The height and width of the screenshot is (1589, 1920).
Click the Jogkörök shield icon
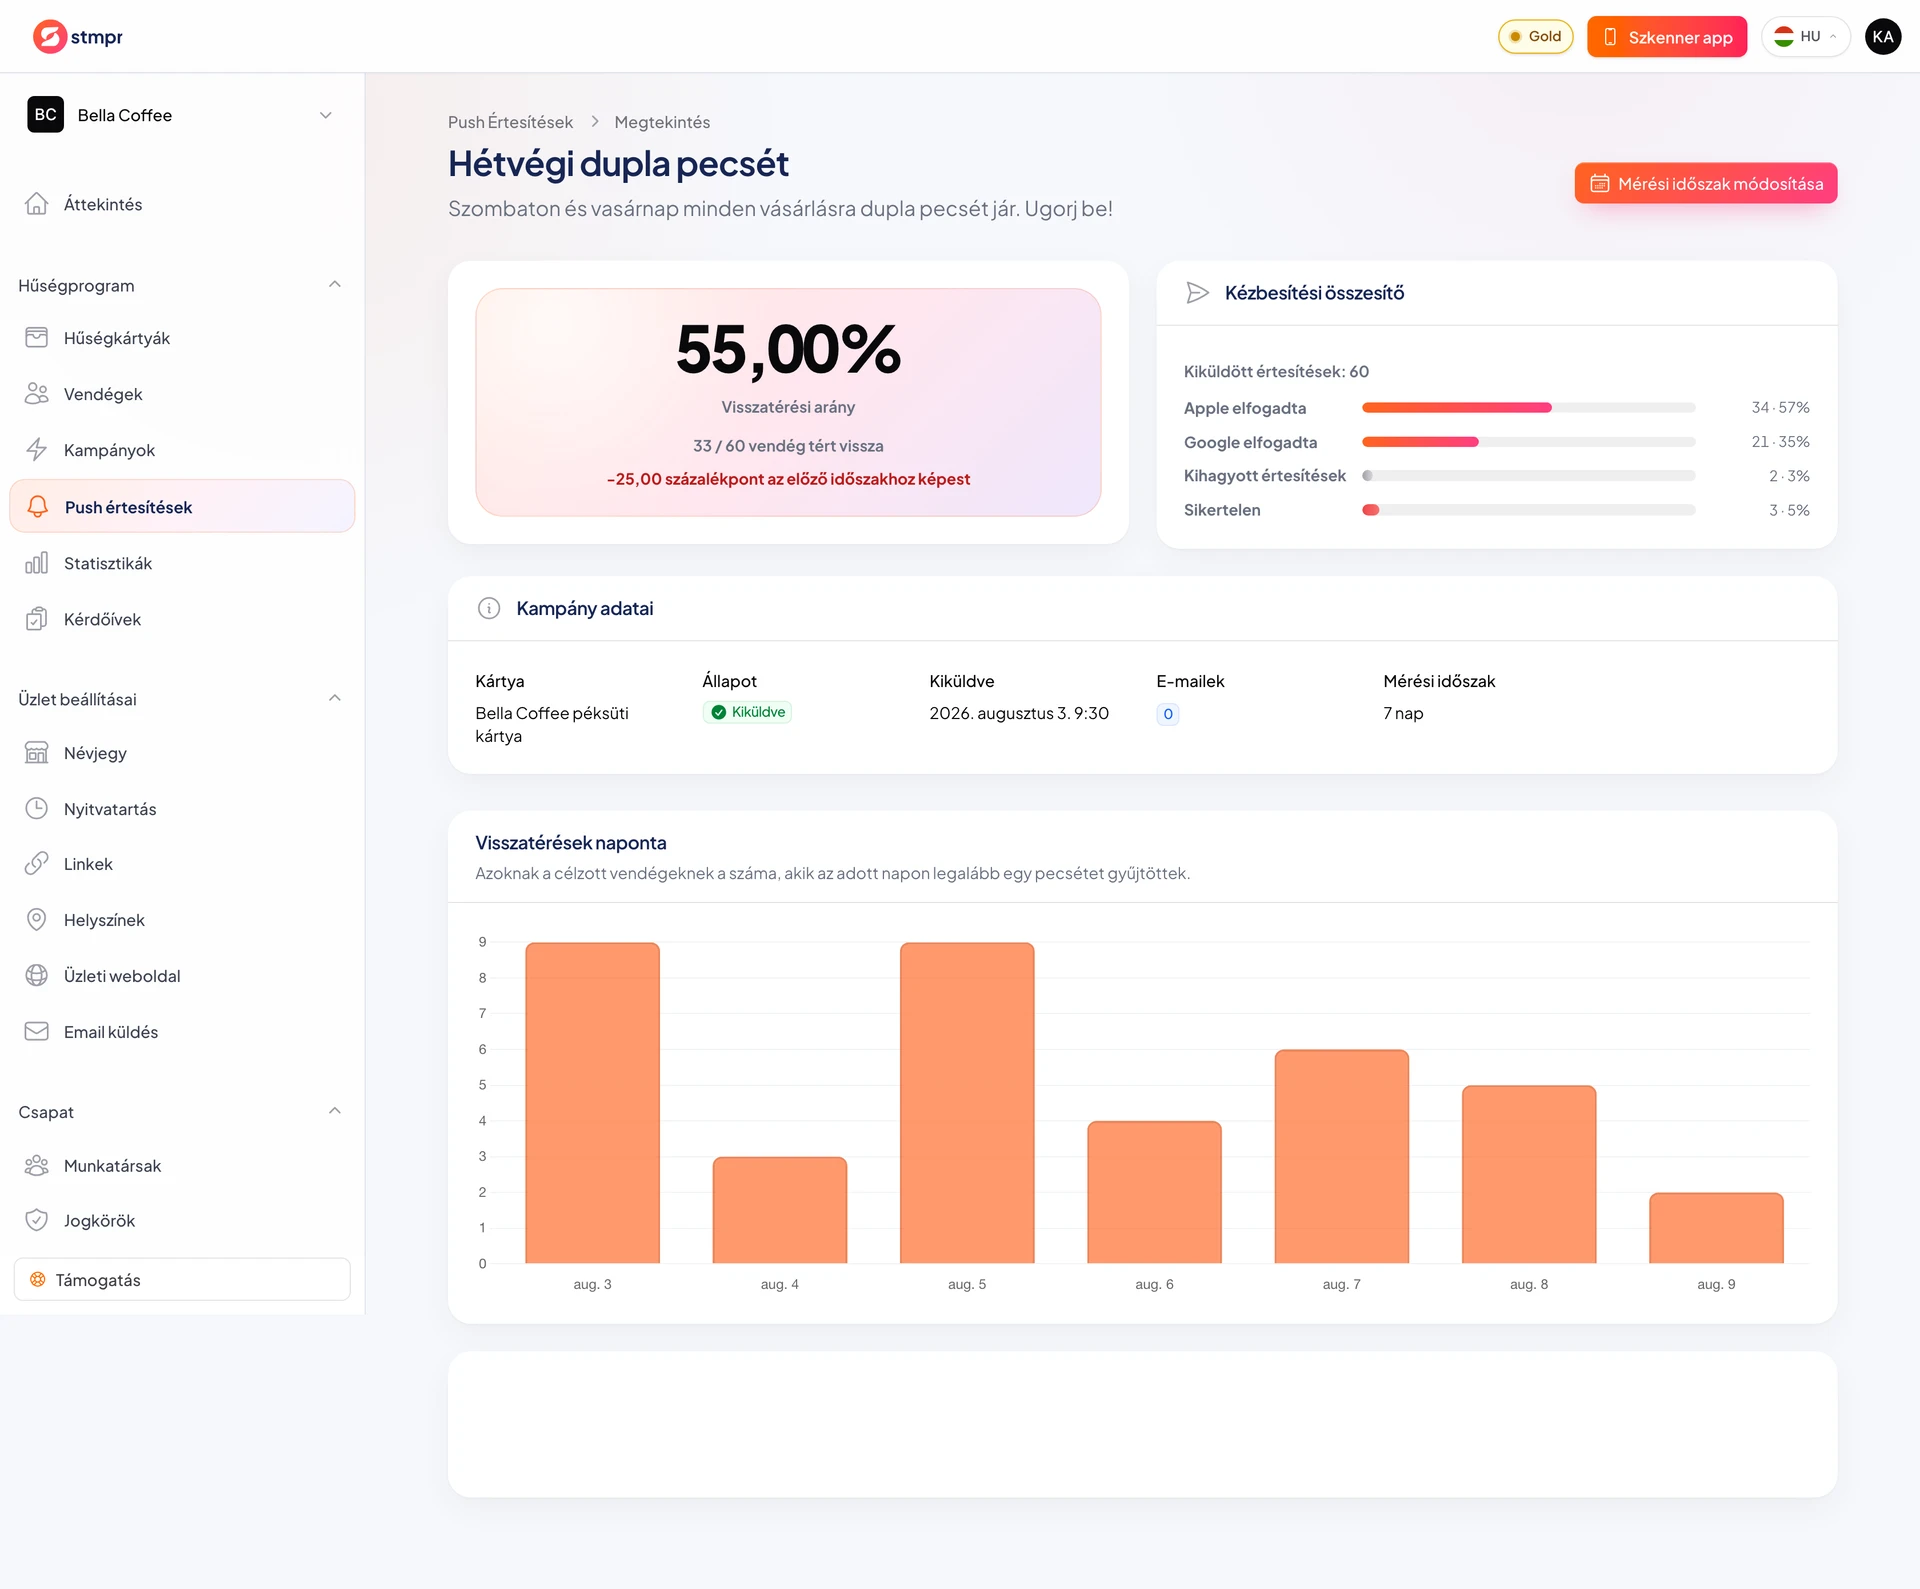point(37,1221)
